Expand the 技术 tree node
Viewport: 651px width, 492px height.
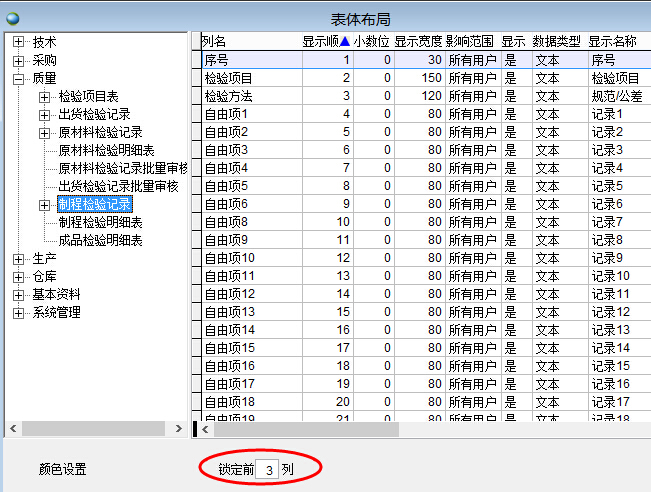pos(19,42)
